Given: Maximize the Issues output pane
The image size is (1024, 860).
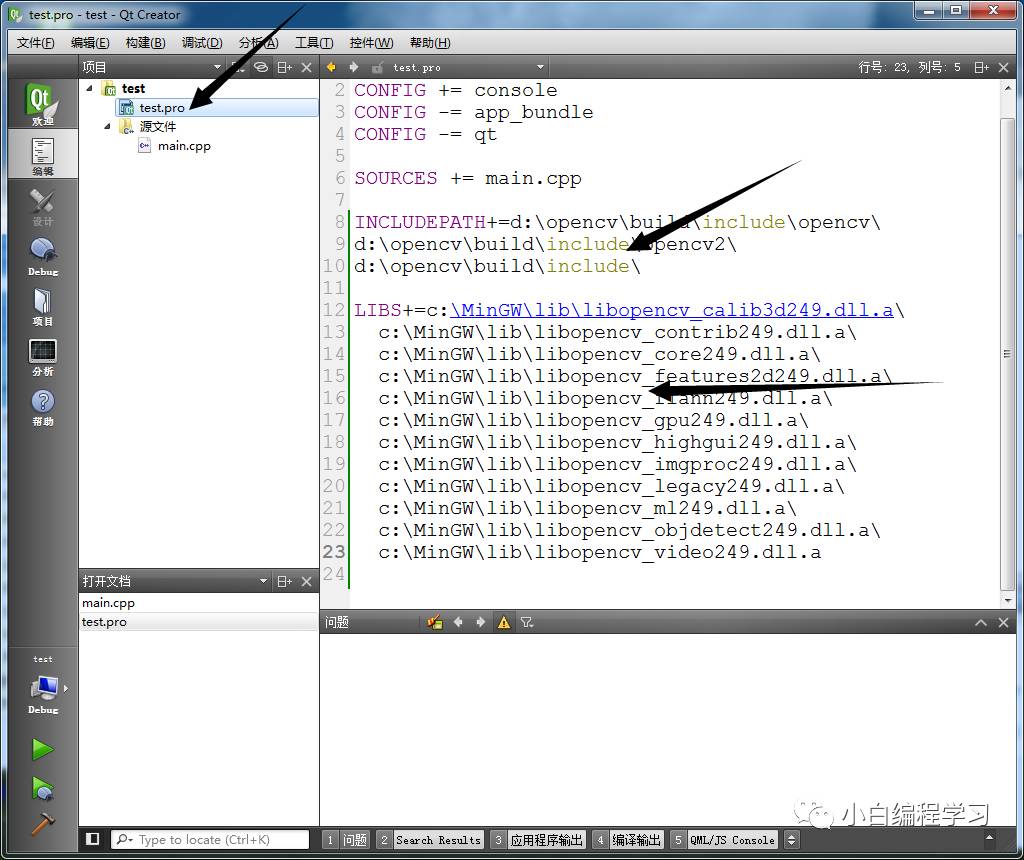Looking at the screenshot, I should 981,622.
